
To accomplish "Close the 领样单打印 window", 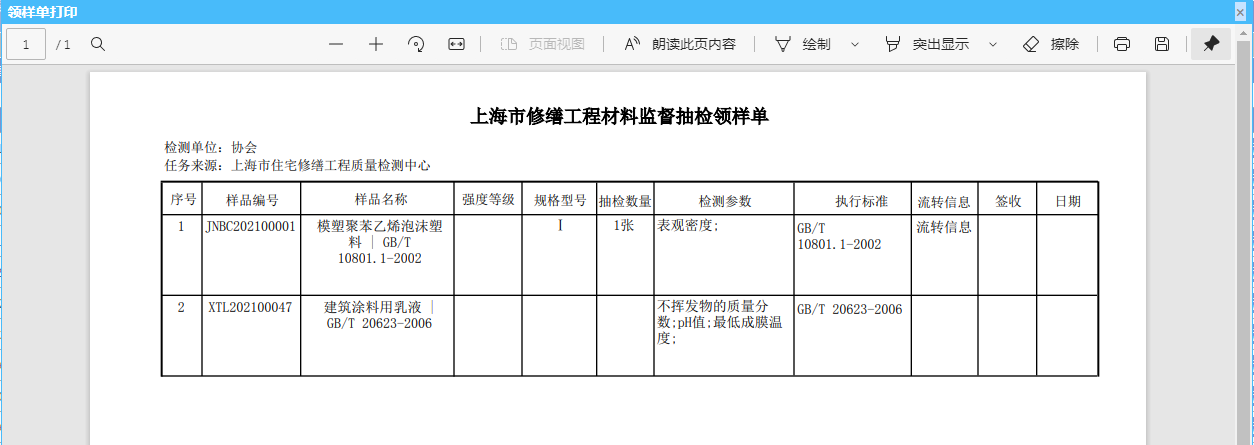I will pos(1240,11).
